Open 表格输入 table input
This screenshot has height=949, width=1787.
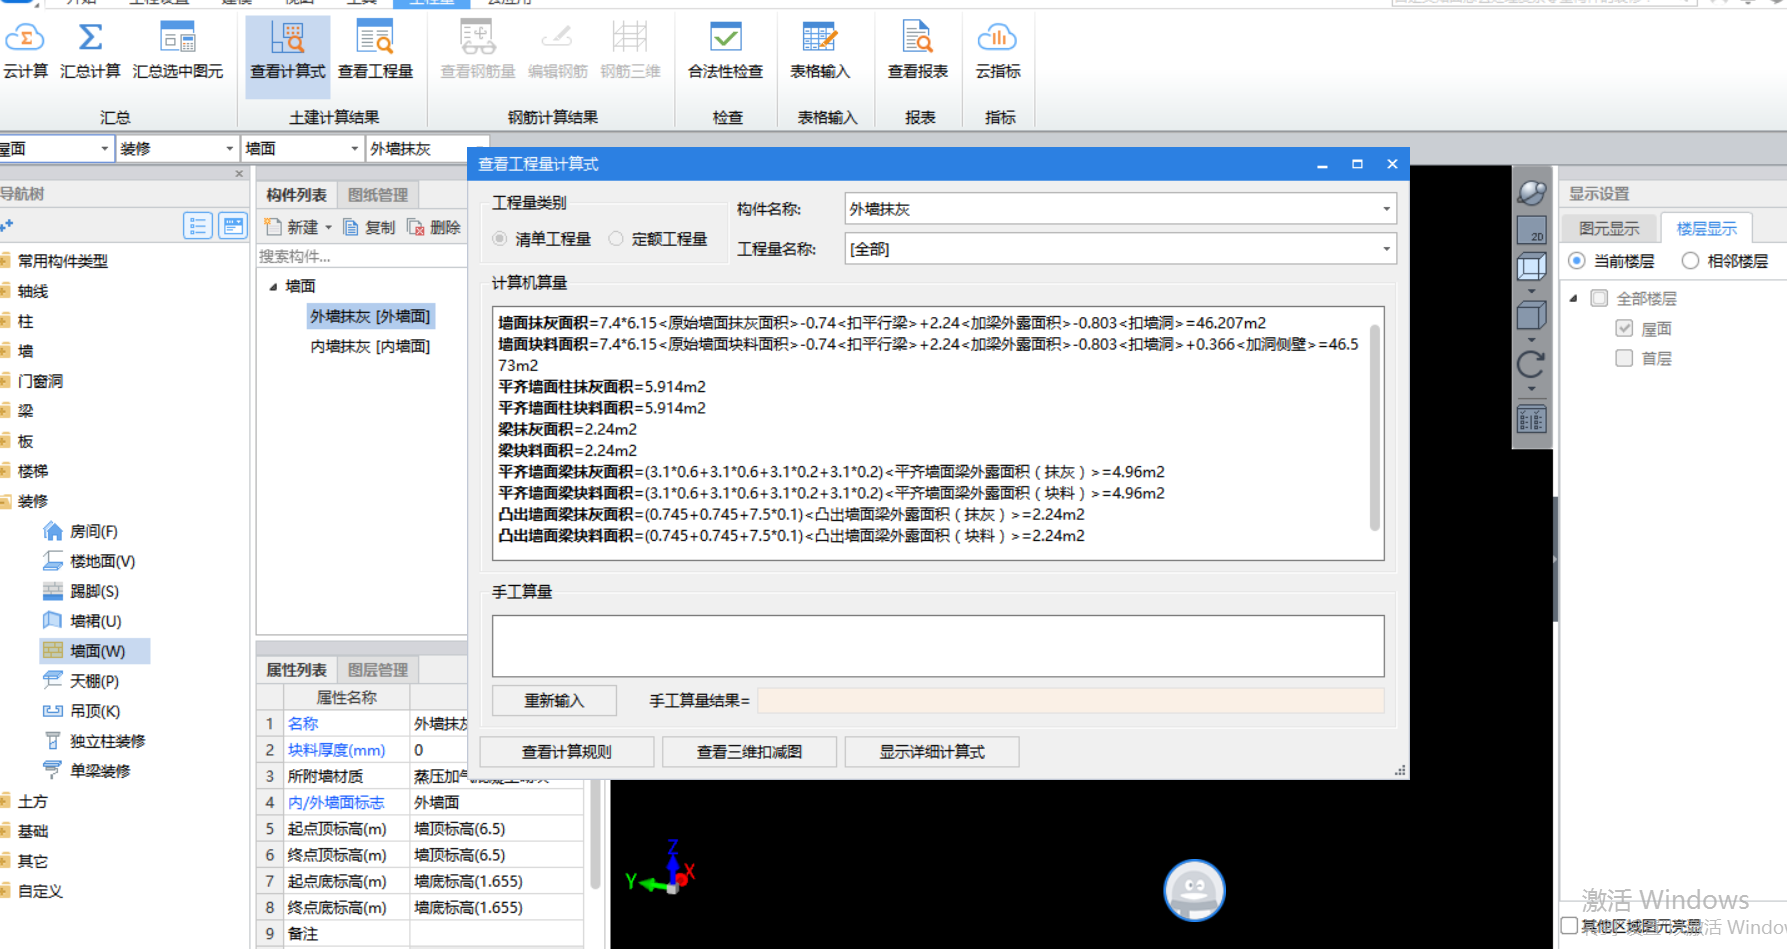click(x=820, y=51)
